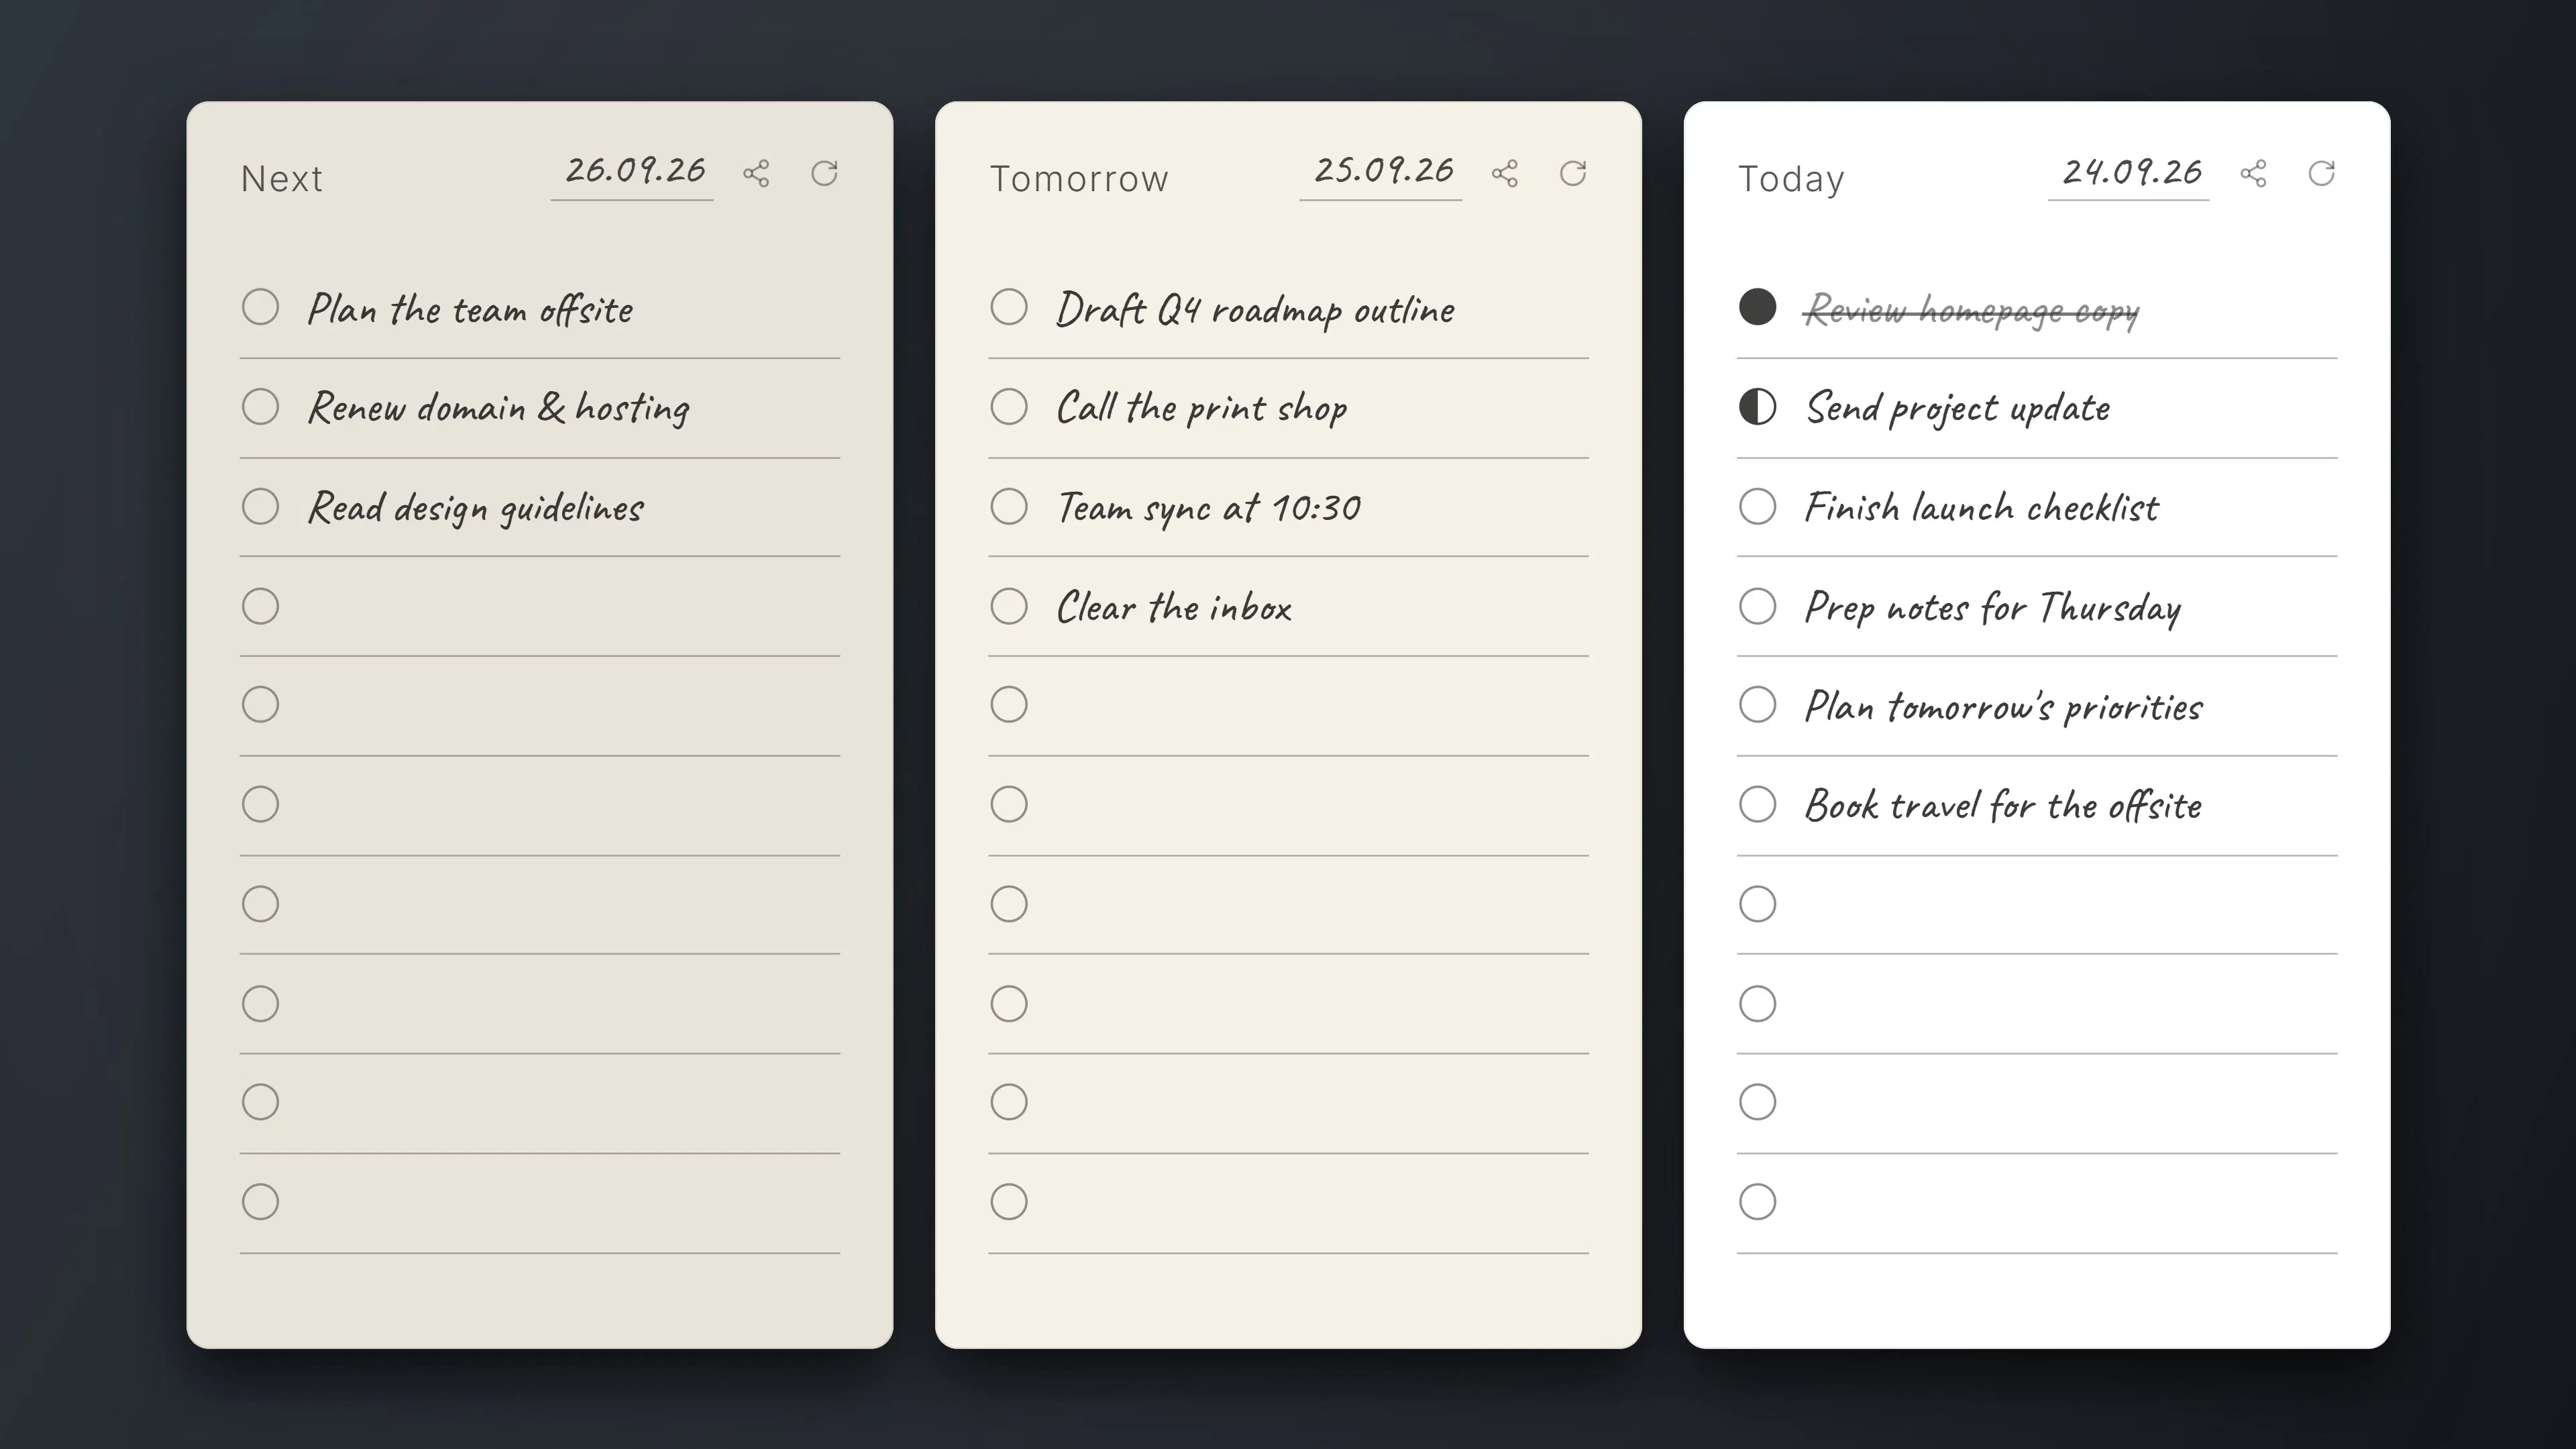Share the Today list
Screen dimensions: 2576x1449
pyautogui.click(x=2253, y=173)
